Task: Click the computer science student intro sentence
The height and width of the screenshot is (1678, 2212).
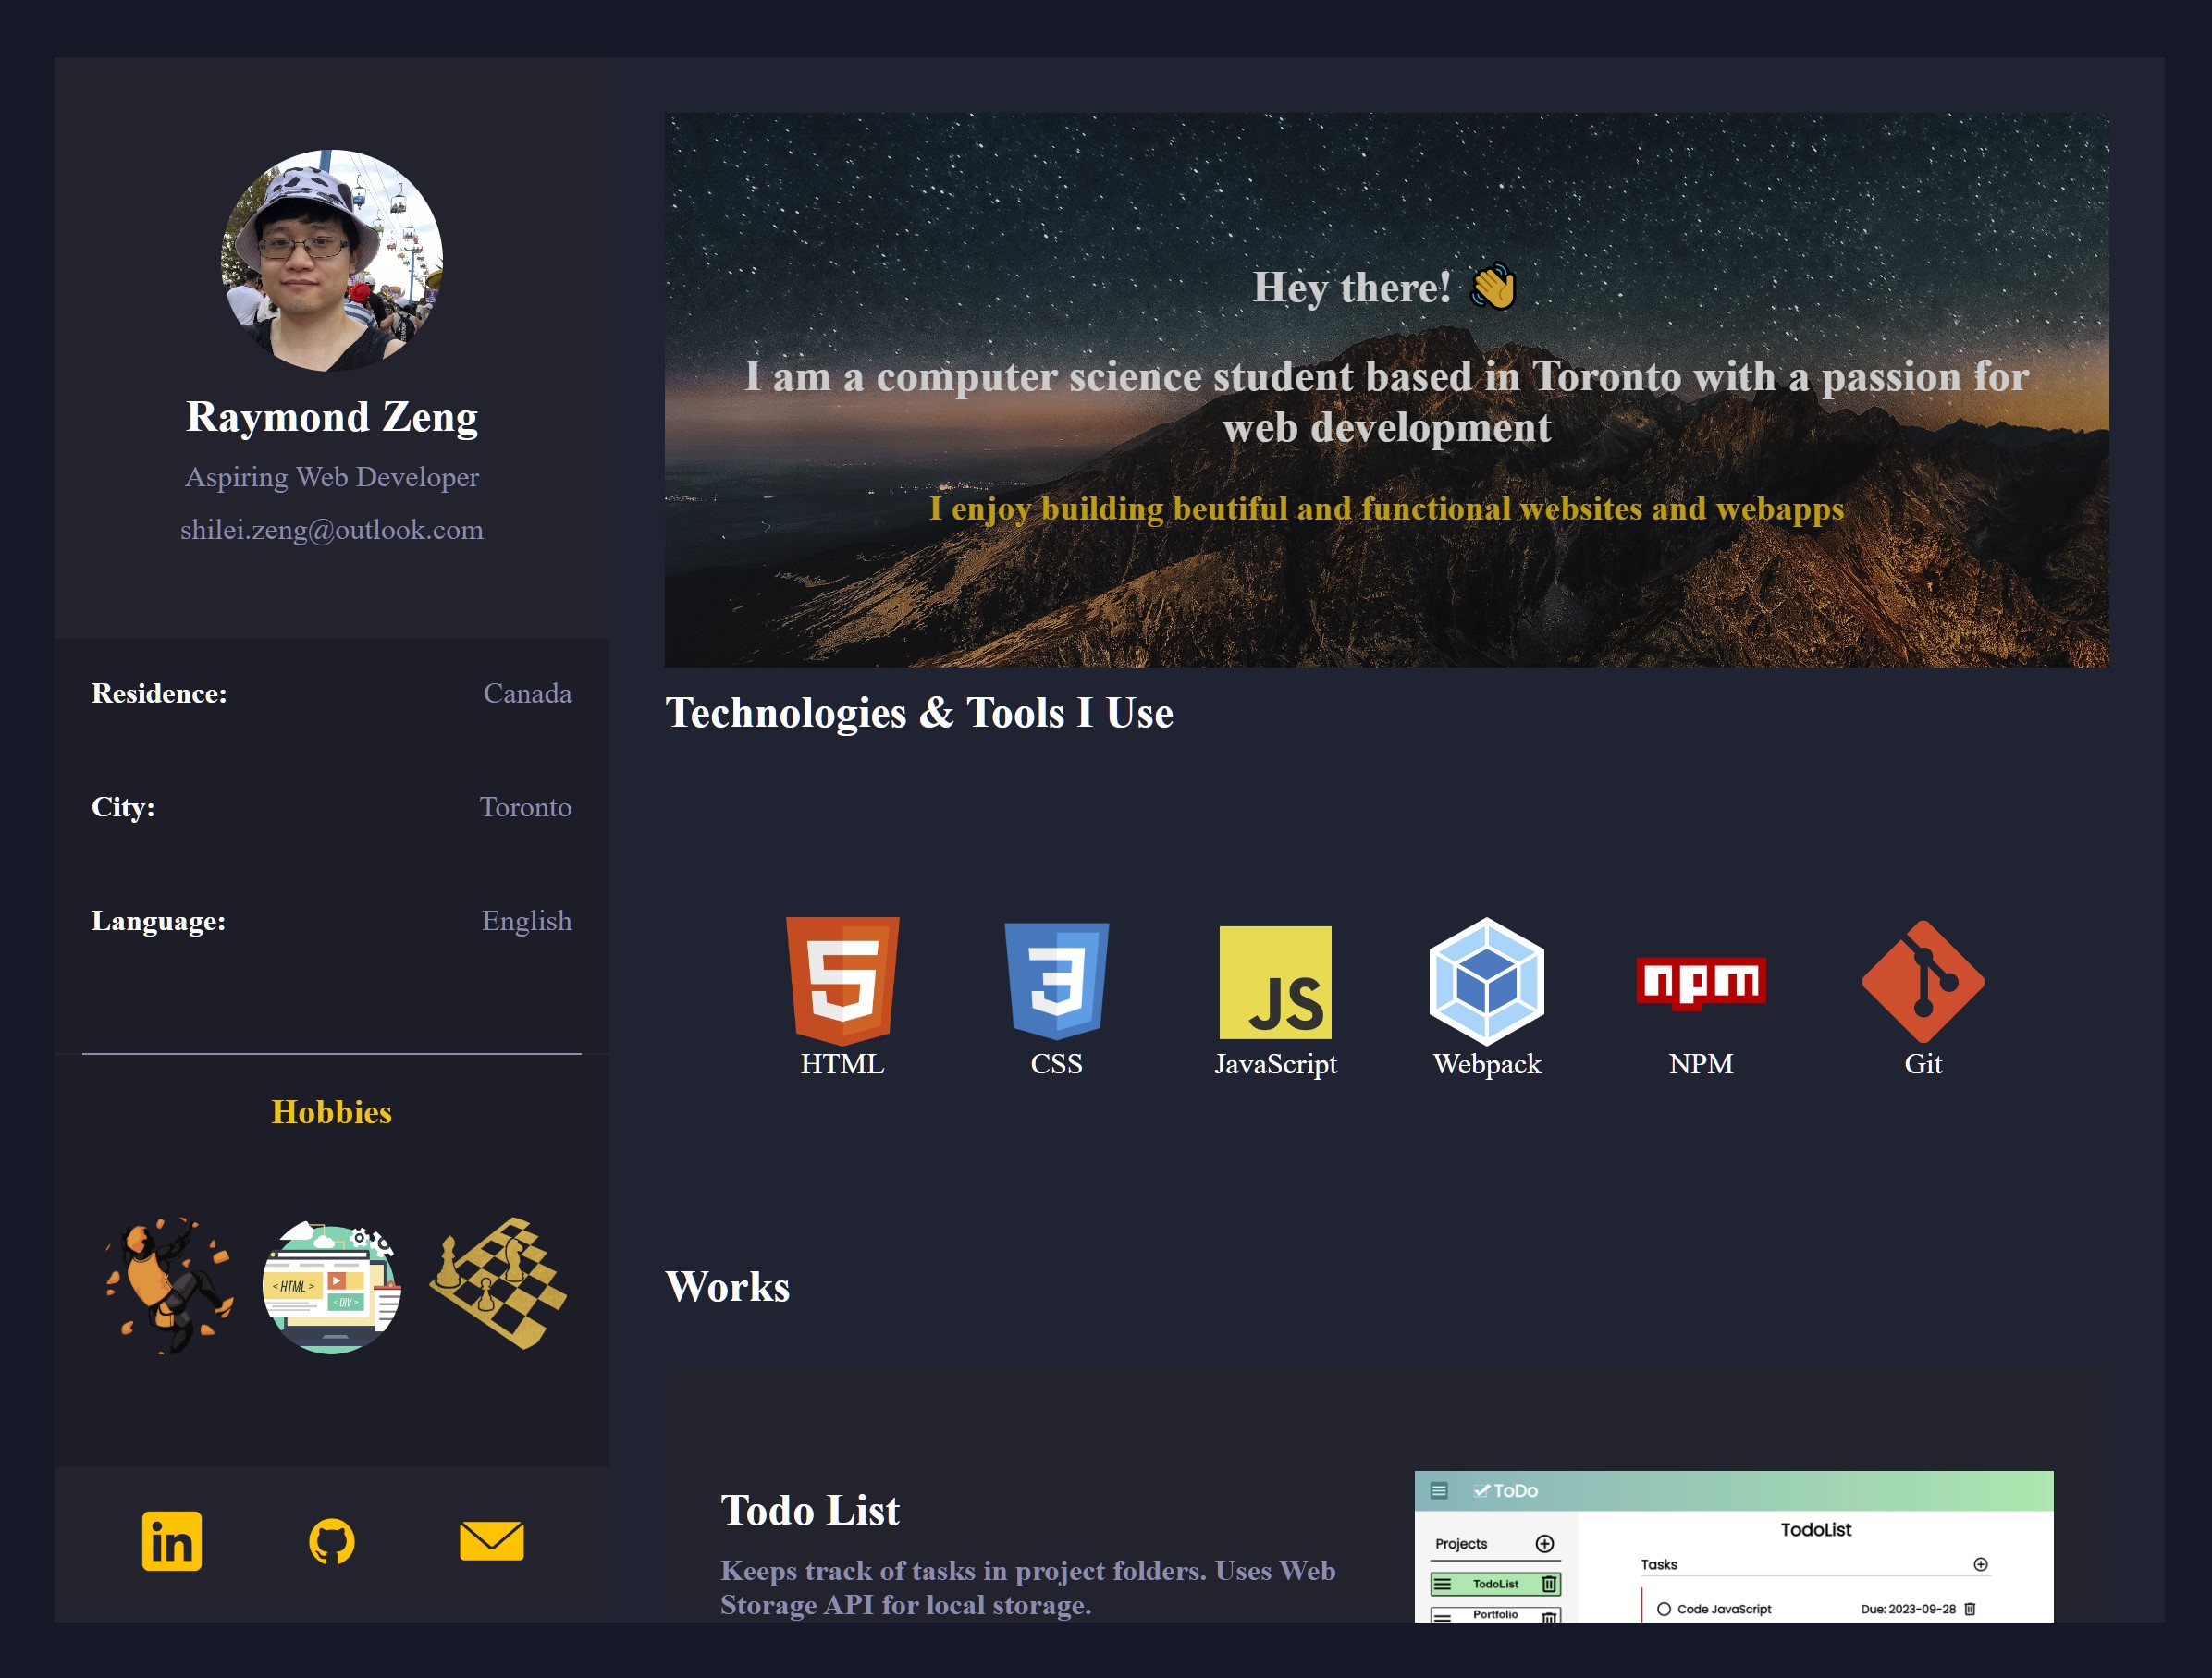Action: pyautogui.click(x=1387, y=402)
